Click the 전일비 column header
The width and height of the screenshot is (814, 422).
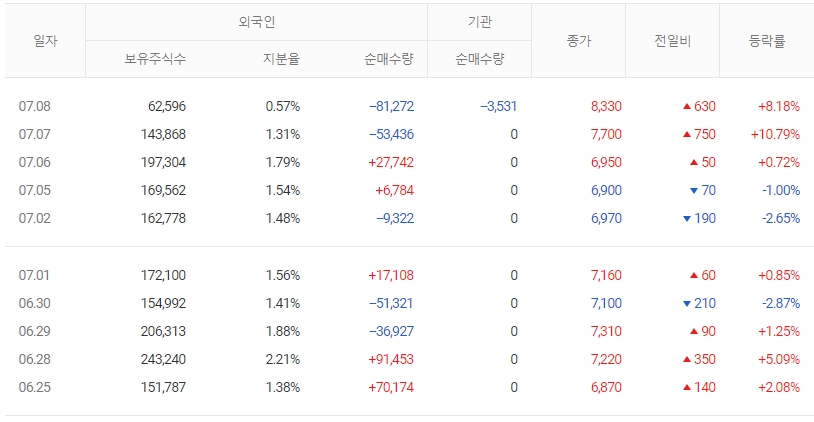[x=672, y=40]
